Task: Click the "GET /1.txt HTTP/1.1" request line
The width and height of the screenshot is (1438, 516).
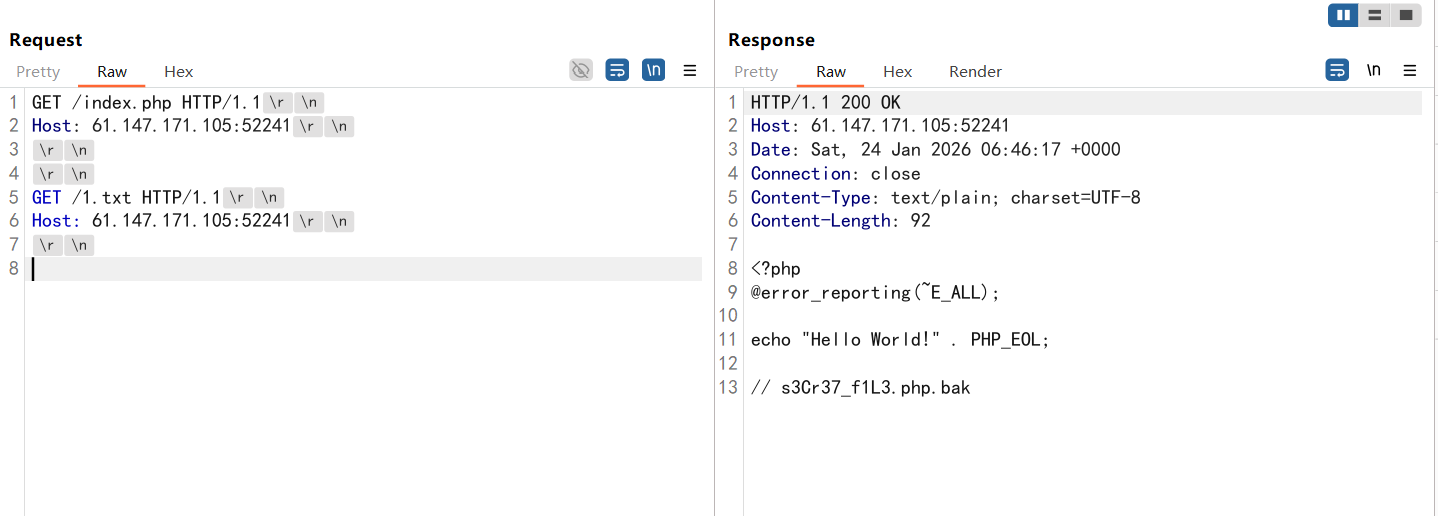Action: point(126,198)
